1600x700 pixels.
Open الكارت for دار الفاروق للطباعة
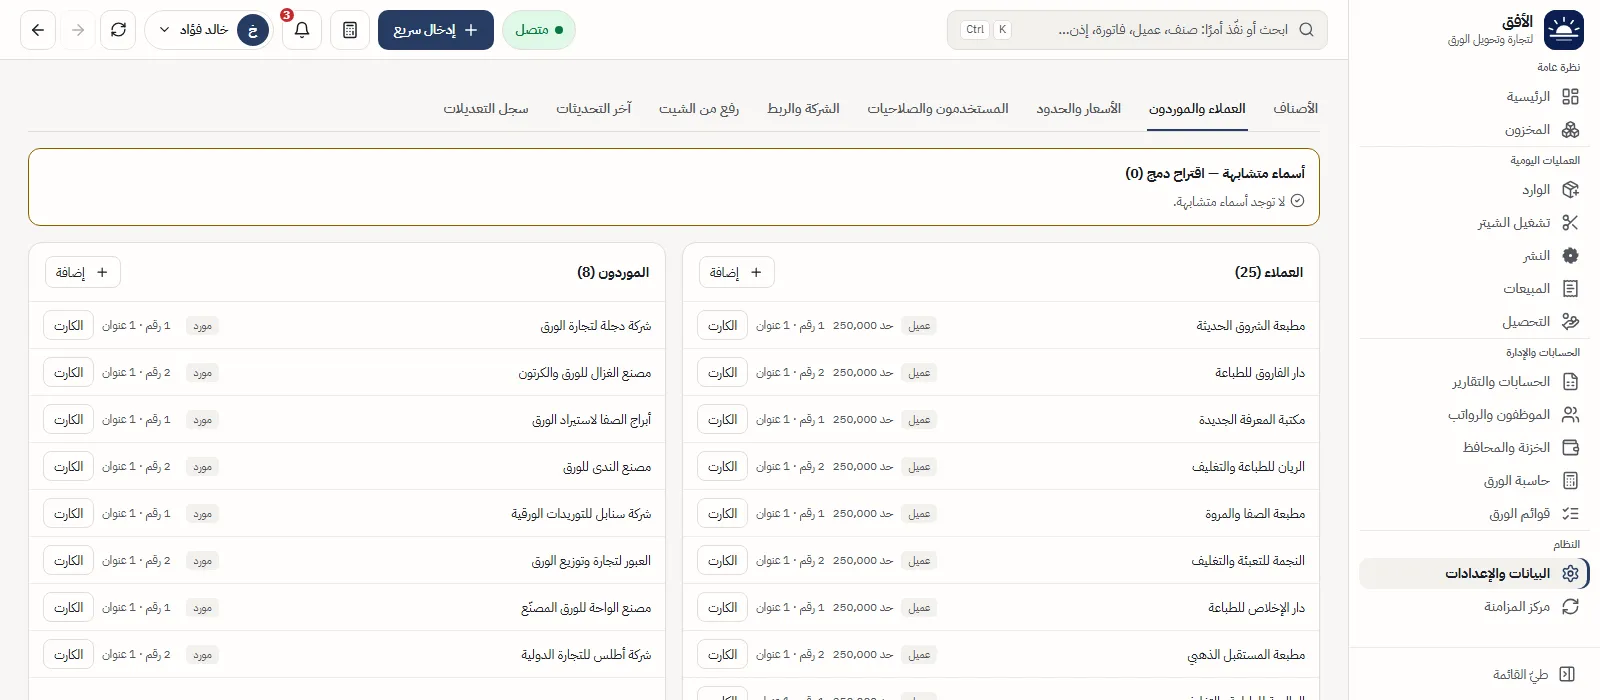point(722,372)
